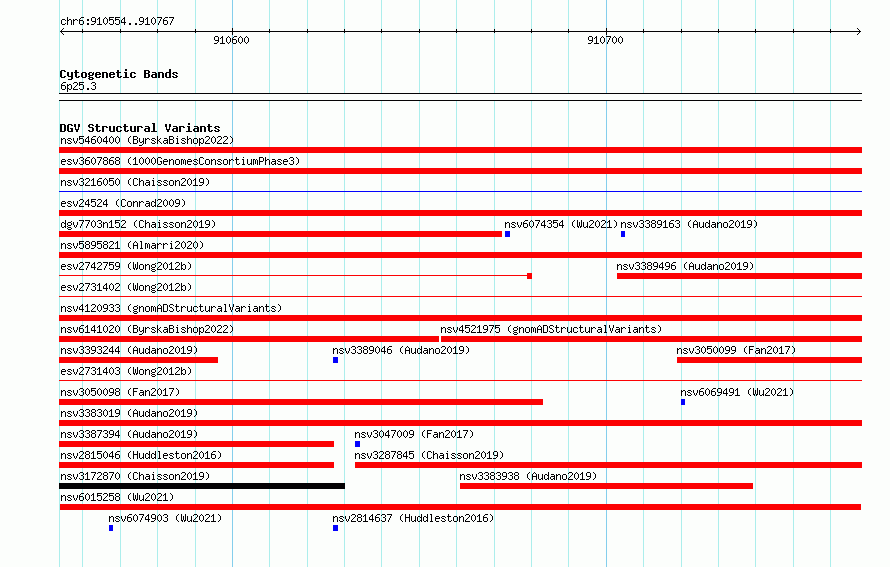Click the nsv5460400 (ByrskaBishop2022) variant label
The width and height of the screenshot is (890, 567).
[147, 140]
